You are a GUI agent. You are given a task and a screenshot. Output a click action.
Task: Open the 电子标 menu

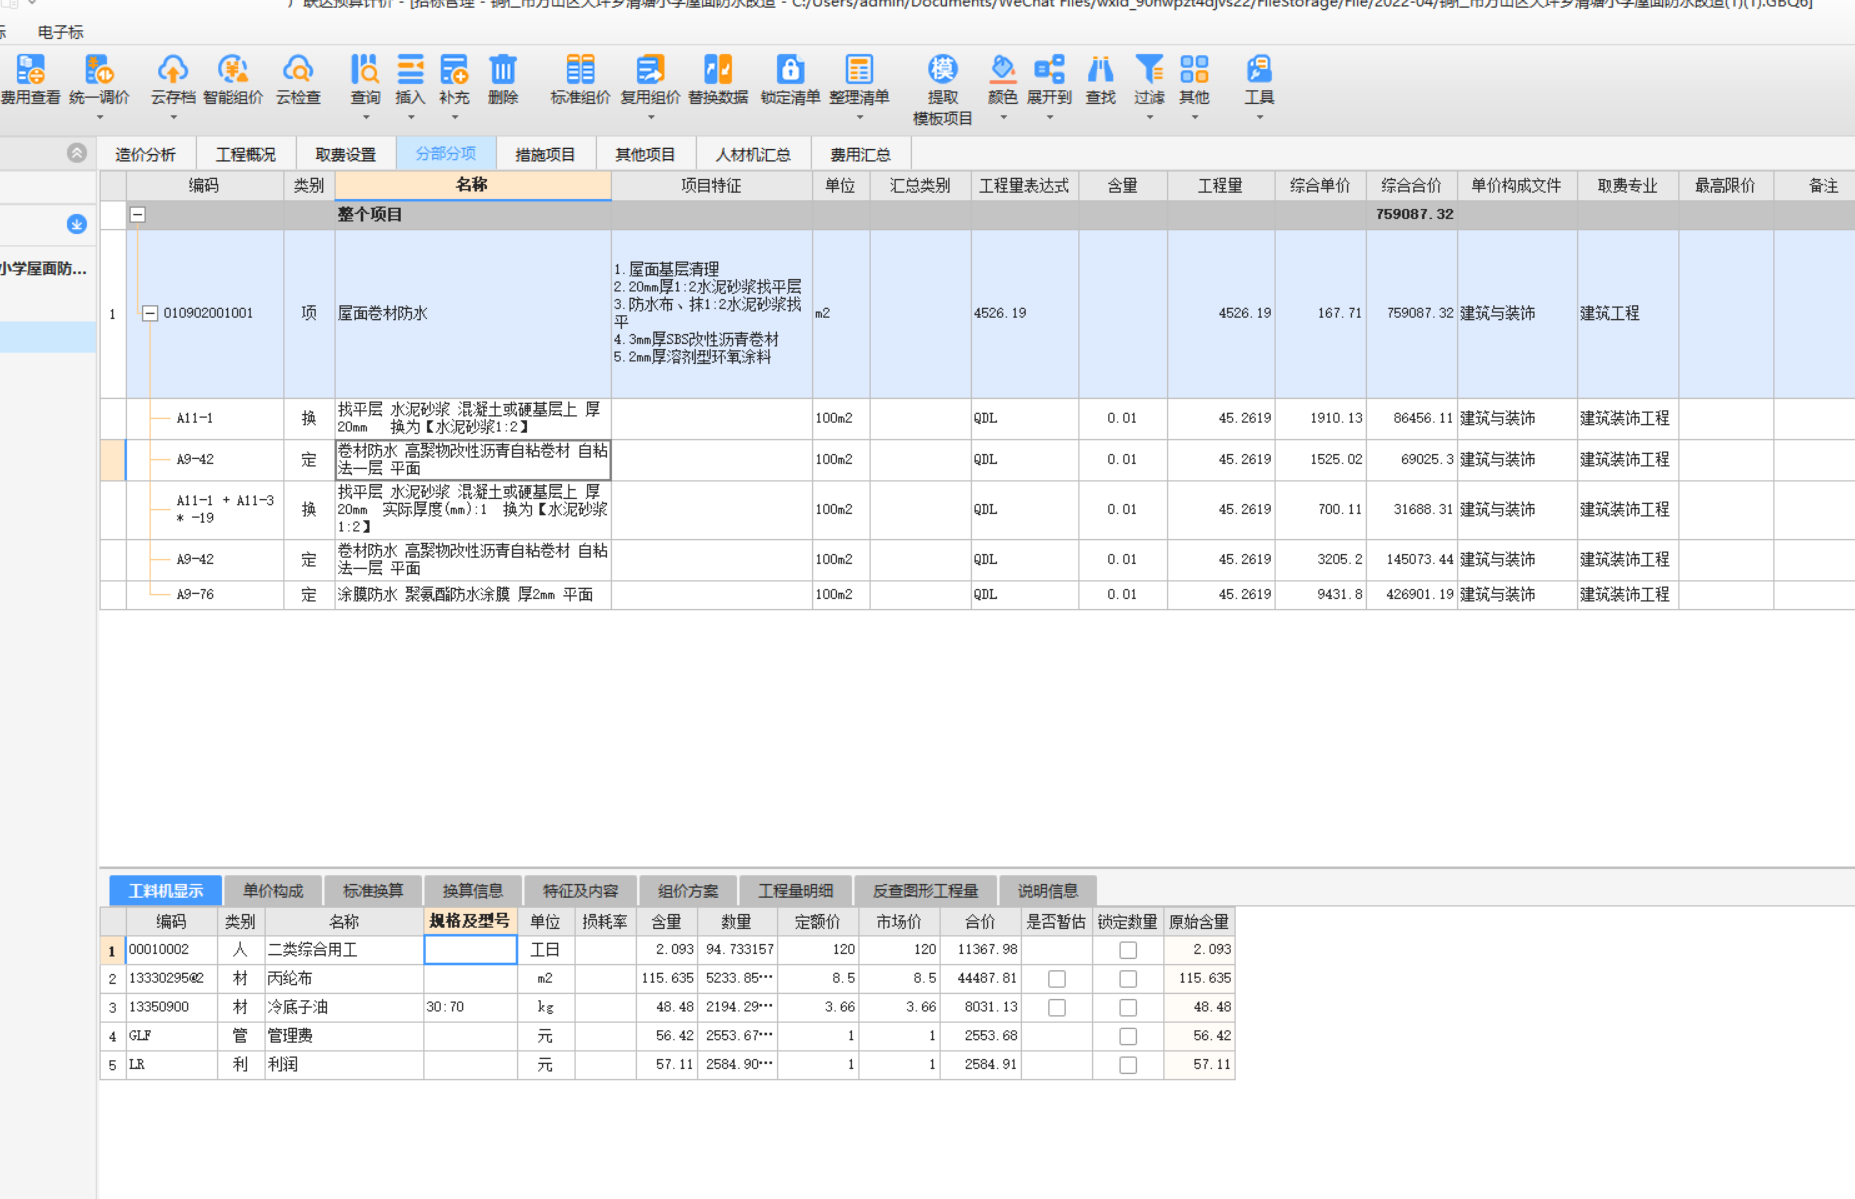tap(61, 32)
